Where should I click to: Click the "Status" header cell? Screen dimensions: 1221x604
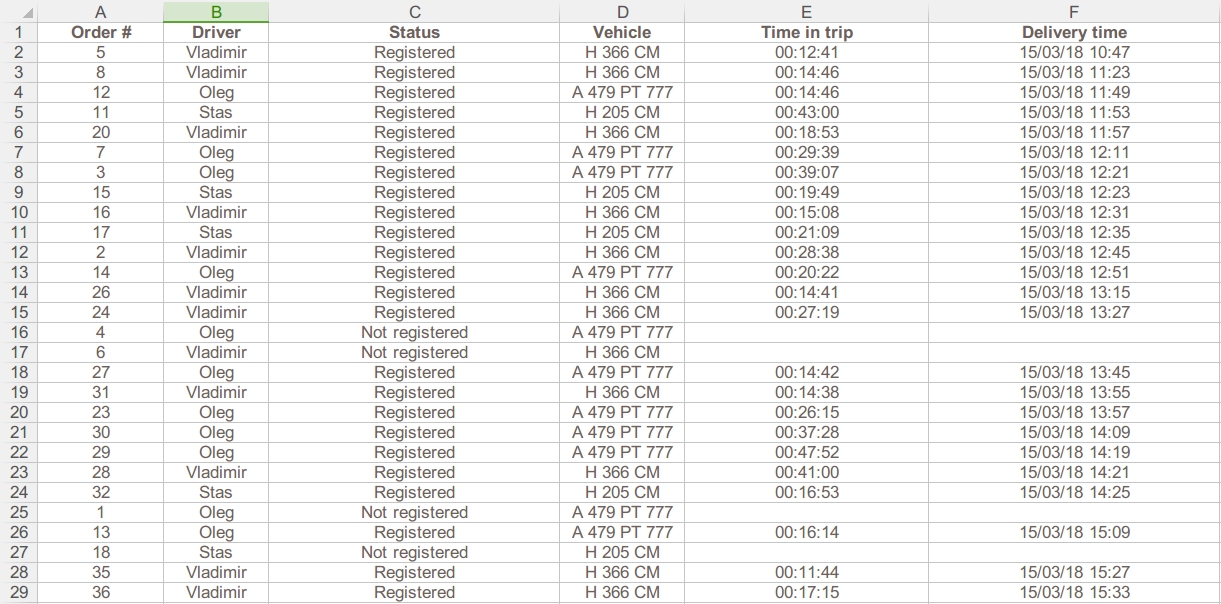coord(414,32)
